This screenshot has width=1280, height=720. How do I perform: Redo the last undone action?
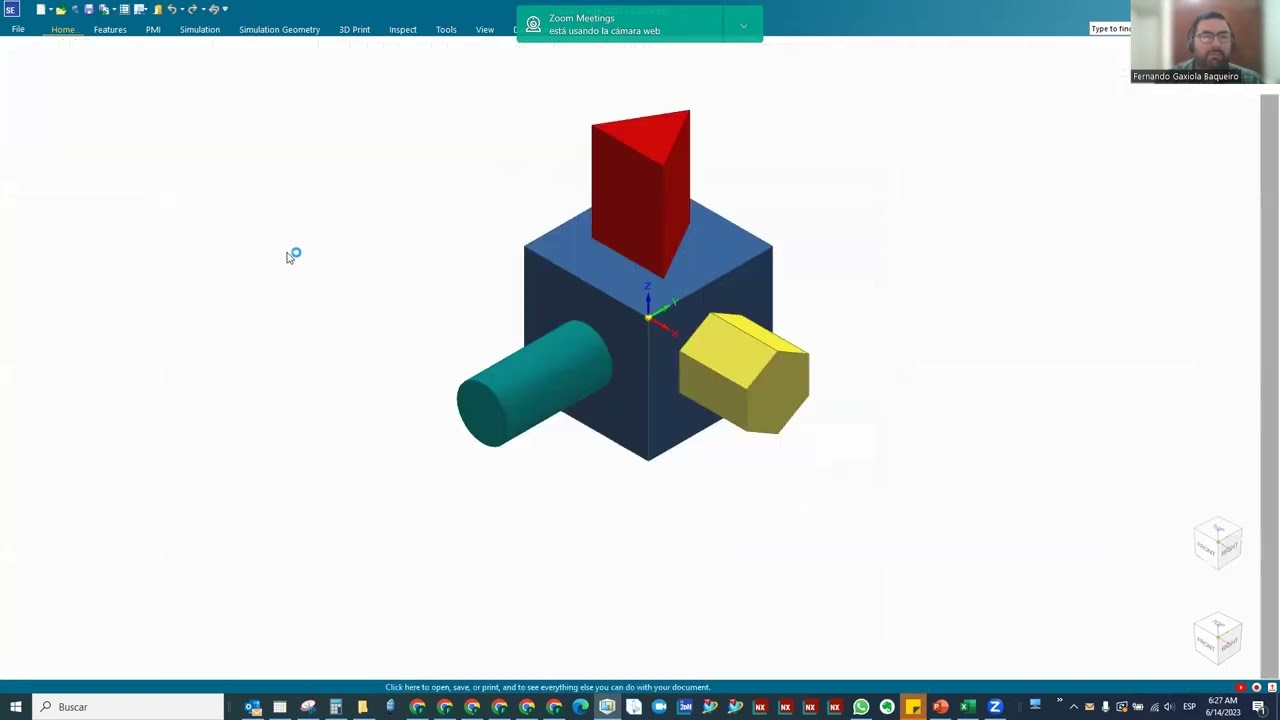[x=192, y=10]
